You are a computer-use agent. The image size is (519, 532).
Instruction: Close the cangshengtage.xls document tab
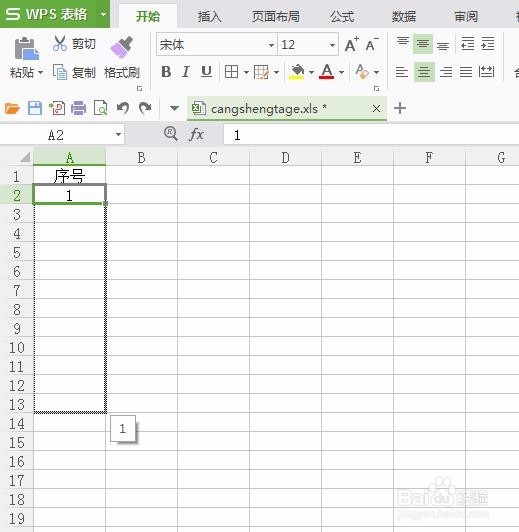[376, 109]
